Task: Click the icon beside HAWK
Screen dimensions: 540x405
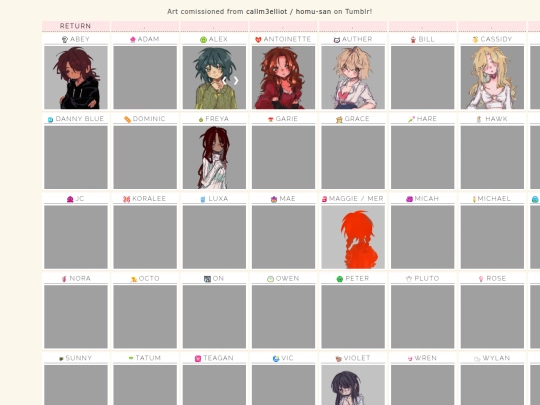Action: point(479,119)
